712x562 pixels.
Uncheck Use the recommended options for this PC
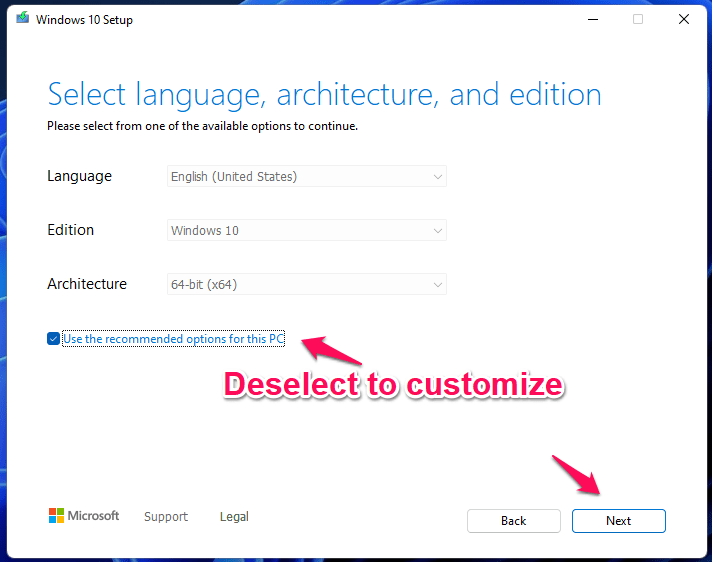click(x=54, y=339)
